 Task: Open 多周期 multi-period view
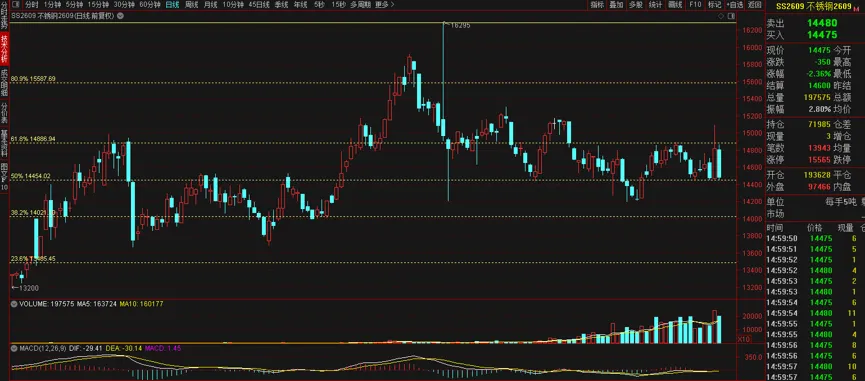pyautogui.click(x=360, y=4)
